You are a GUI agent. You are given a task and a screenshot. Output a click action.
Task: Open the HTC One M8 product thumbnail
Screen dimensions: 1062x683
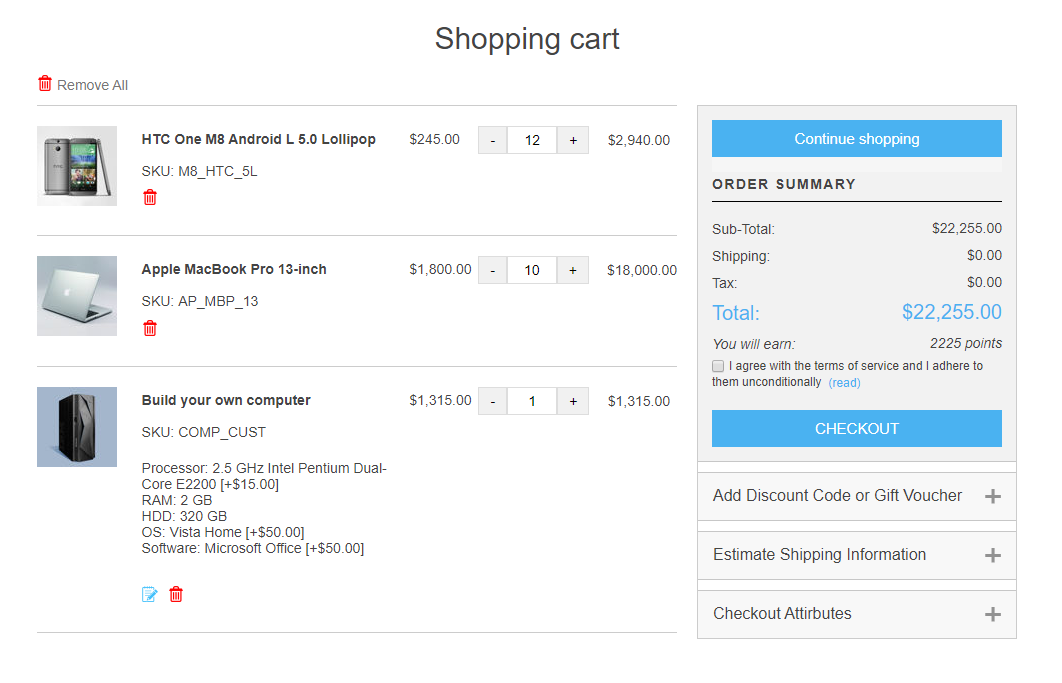click(77, 166)
